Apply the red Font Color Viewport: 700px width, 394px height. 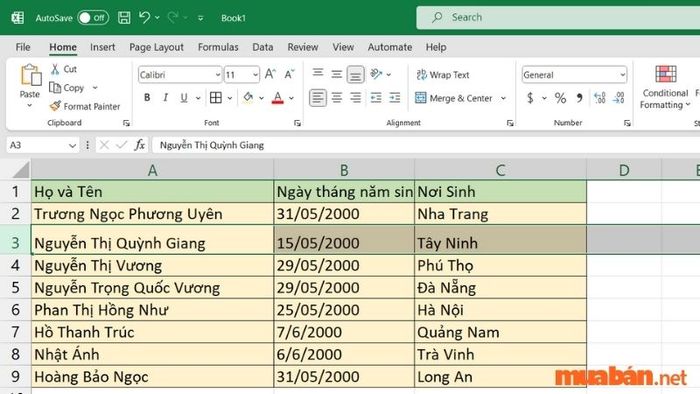pyautogui.click(x=278, y=98)
